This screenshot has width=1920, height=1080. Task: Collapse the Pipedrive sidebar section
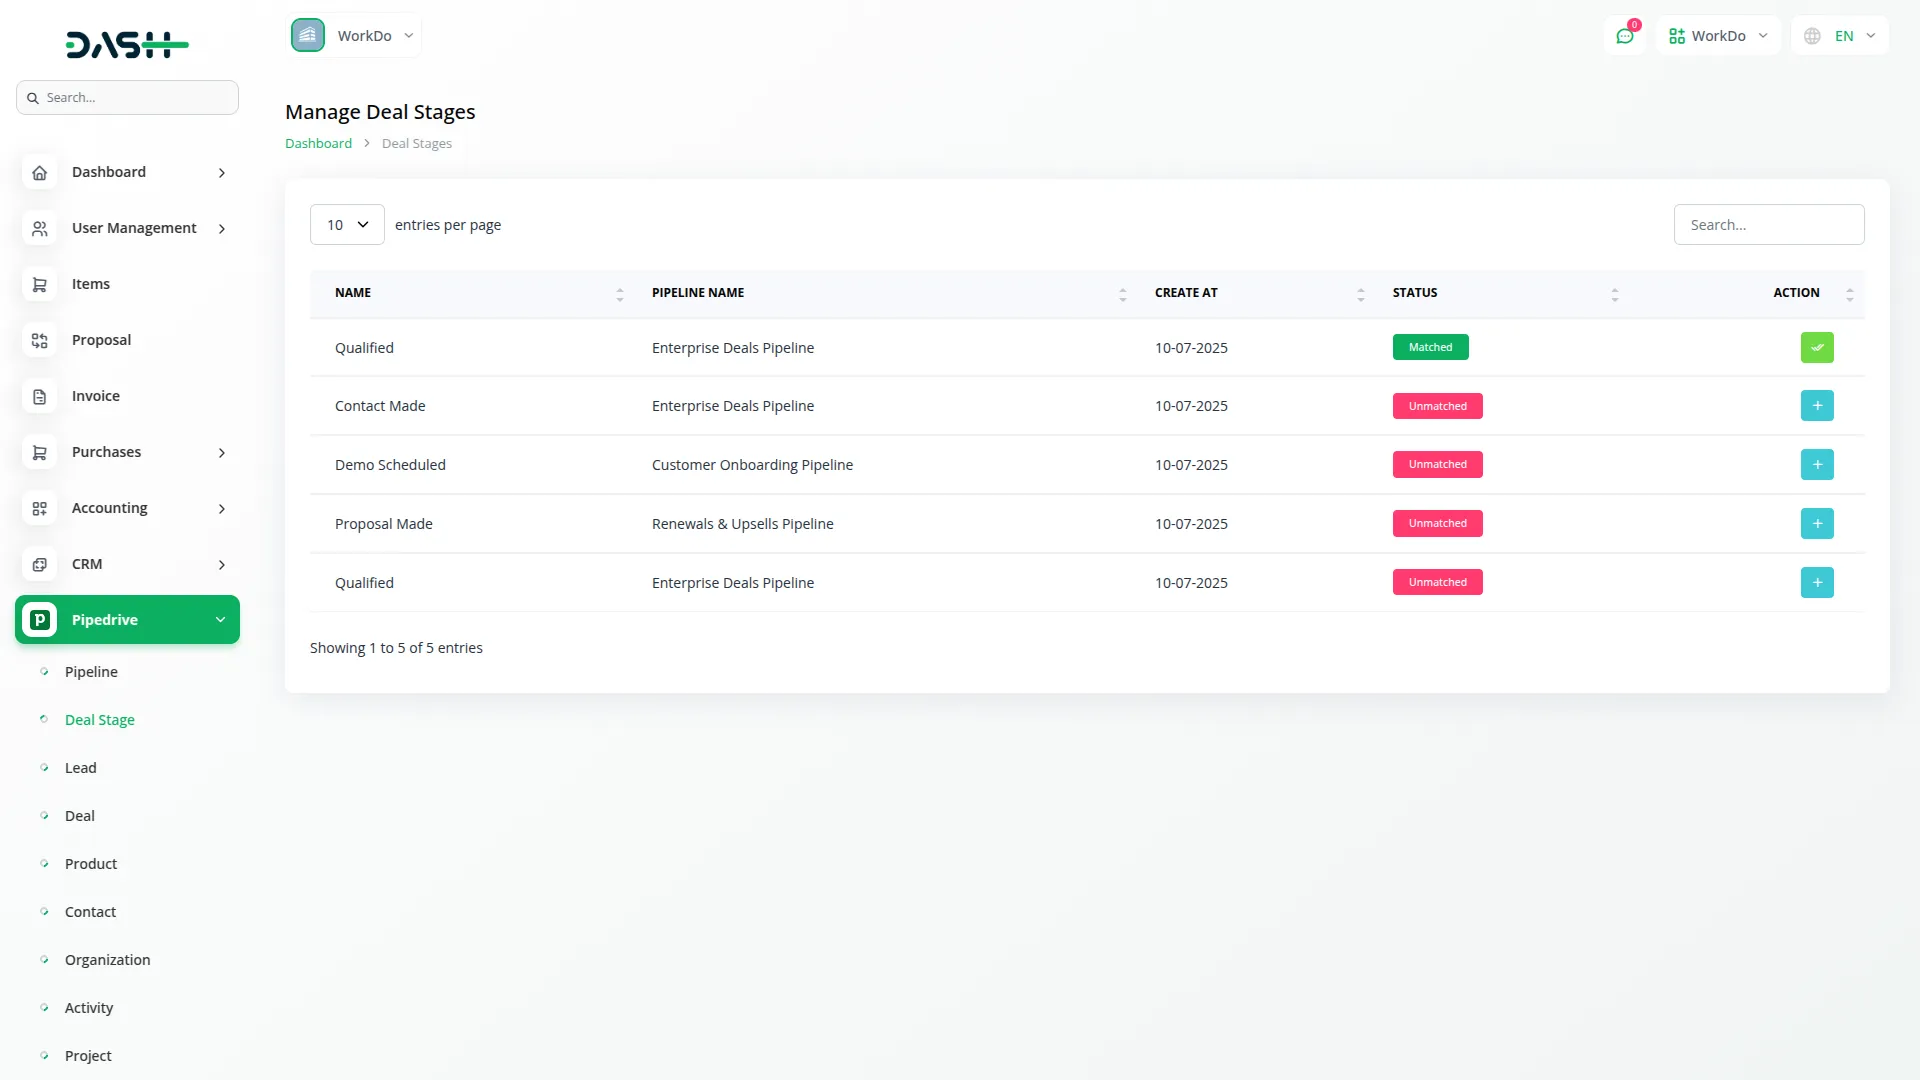[x=220, y=619]
